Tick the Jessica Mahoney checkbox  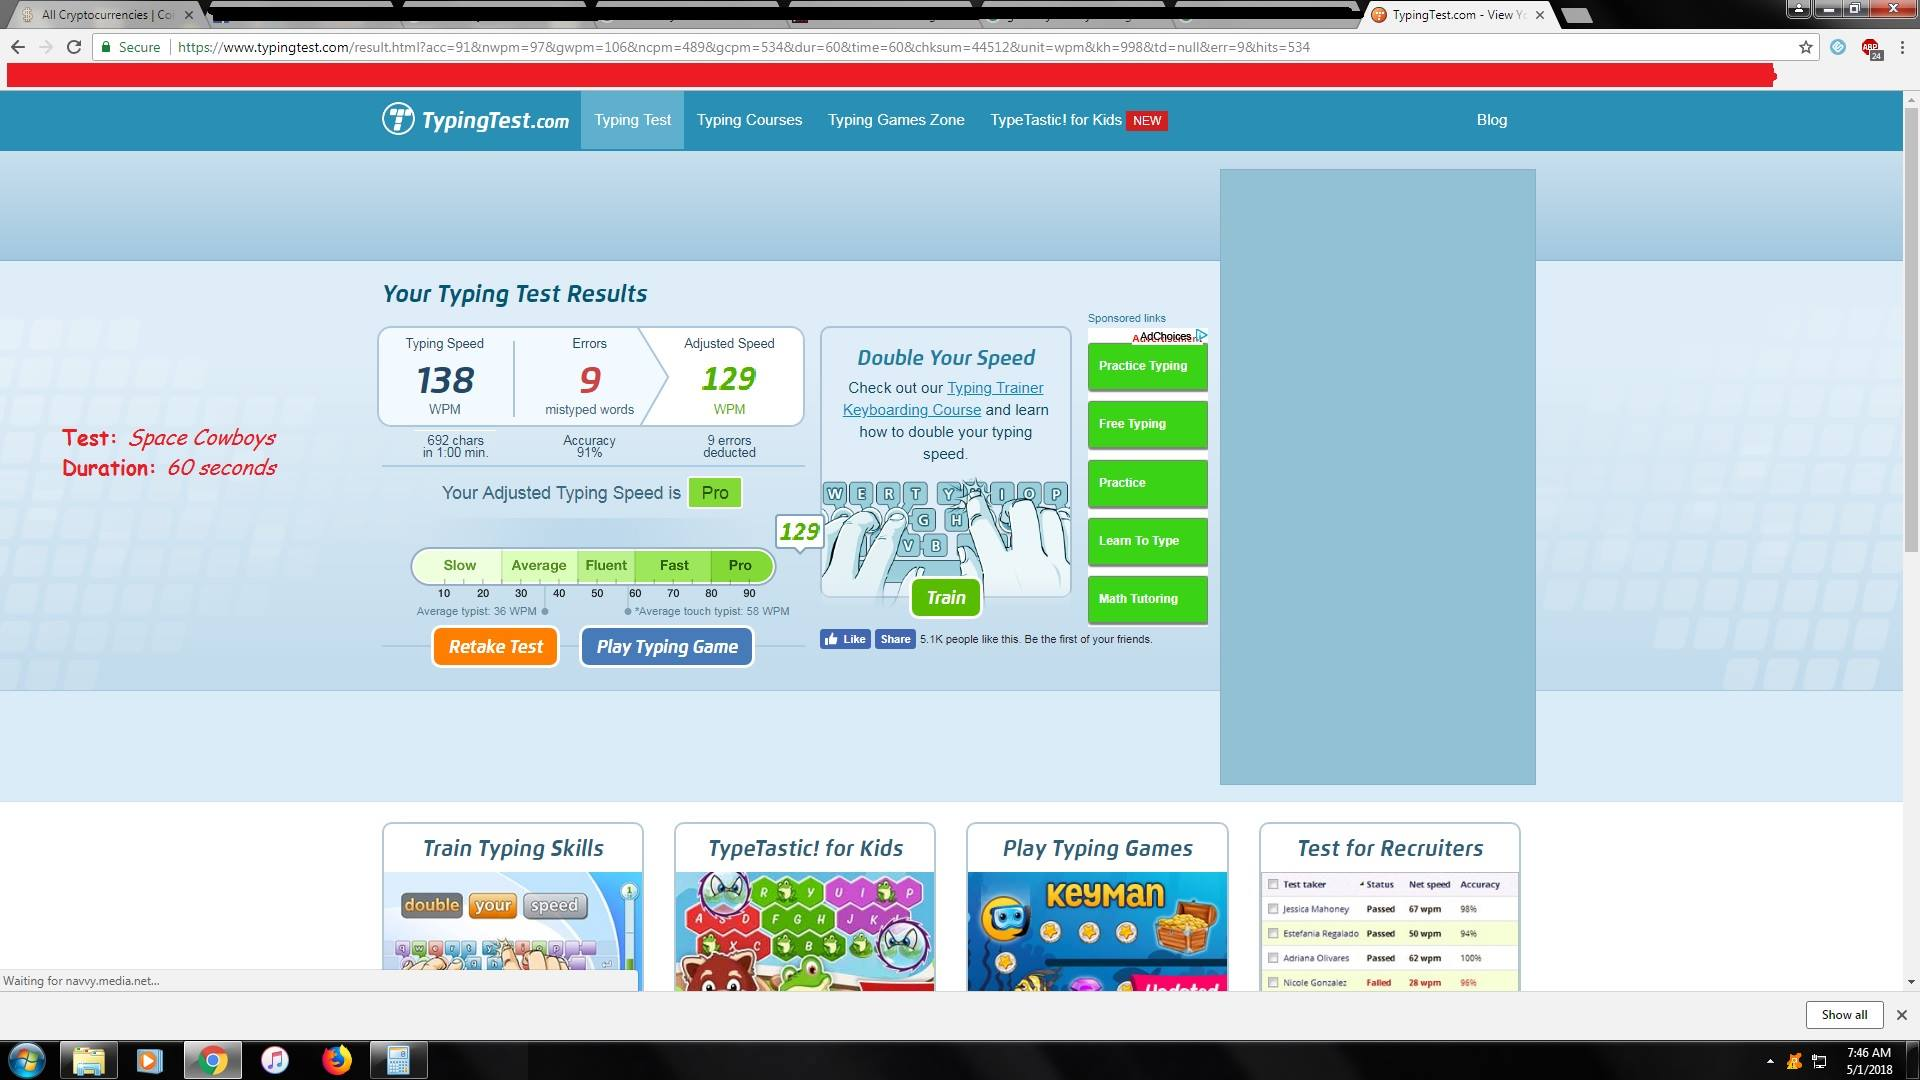(x=1273, y=909)
